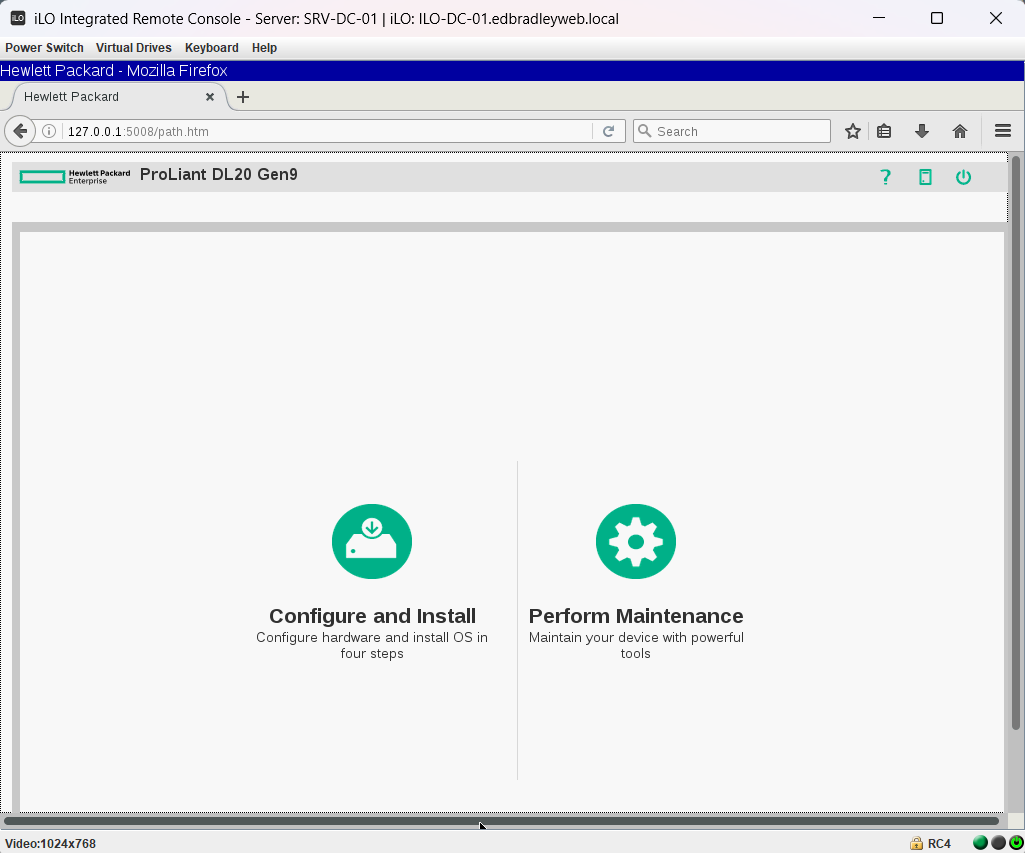
Task: Click the Downloads arrow button
Action: click(921, 130)
